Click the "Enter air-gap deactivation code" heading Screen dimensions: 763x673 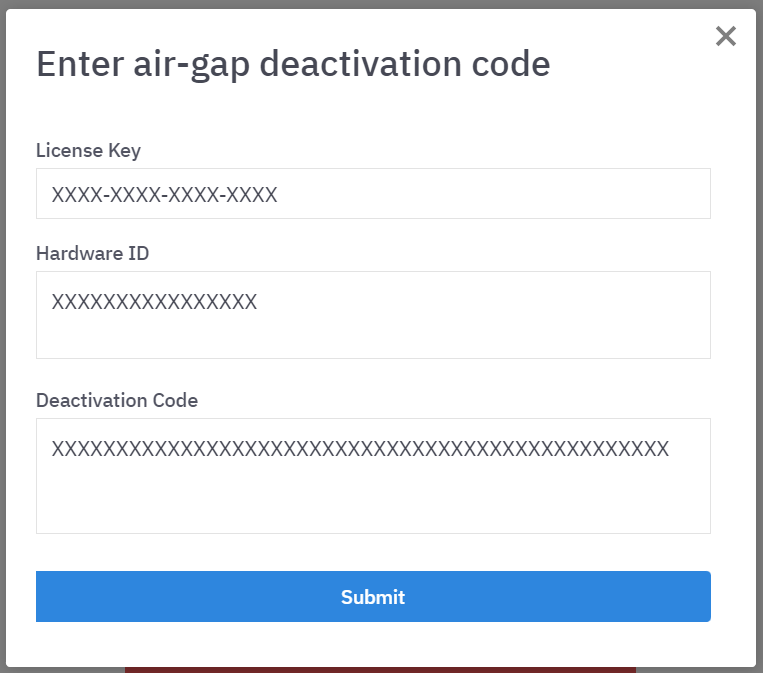click(x=293, y=64)
